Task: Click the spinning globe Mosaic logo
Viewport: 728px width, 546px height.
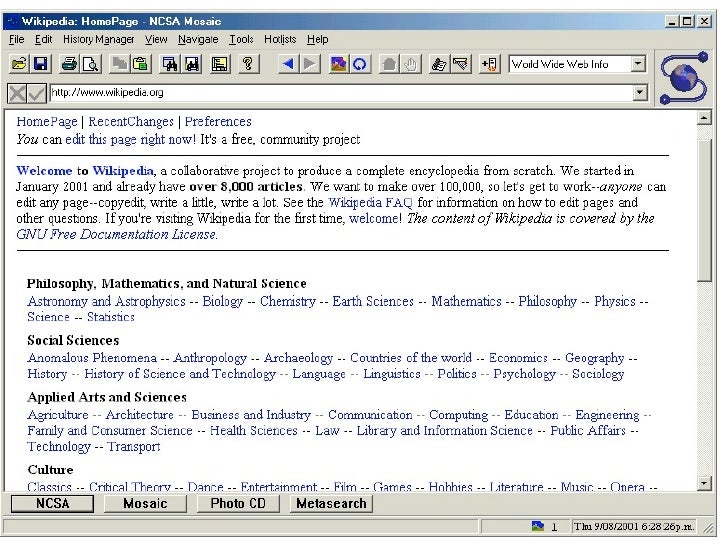Action: pos(685,78)
